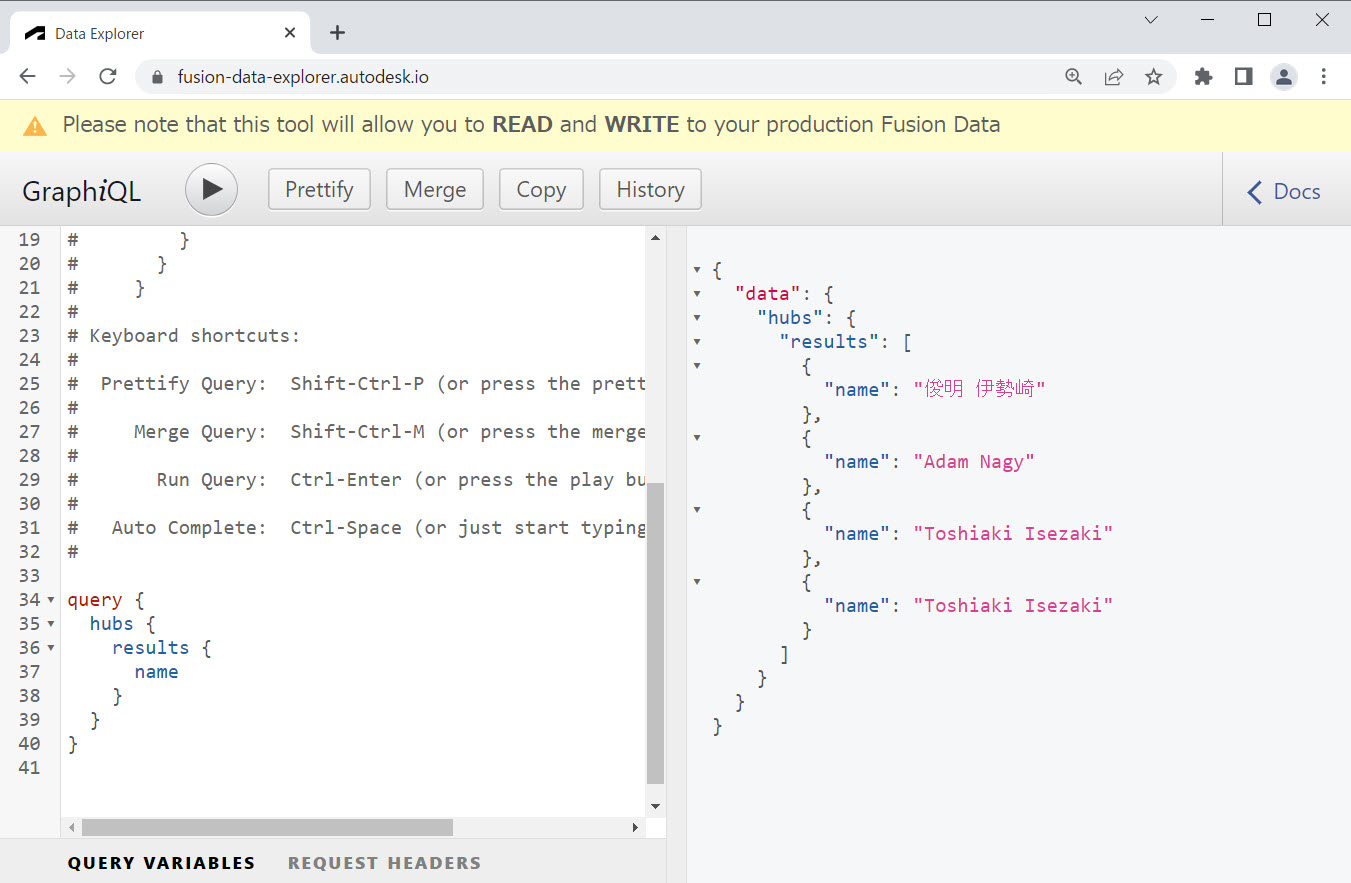Click the share page icon
Viewport: 1351px width, 883px height.
tap(1114, 77)
